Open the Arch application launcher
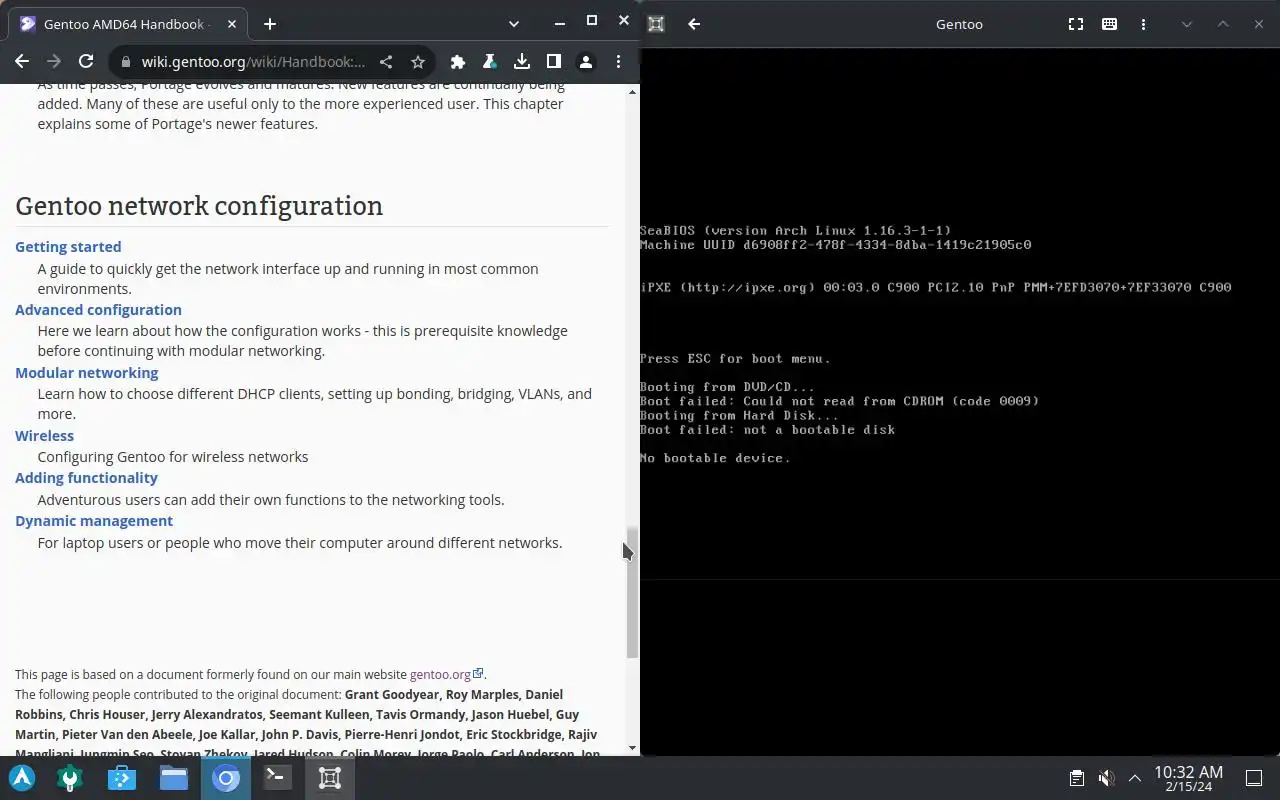The image size is (1280, 800). tap(22, 778)
